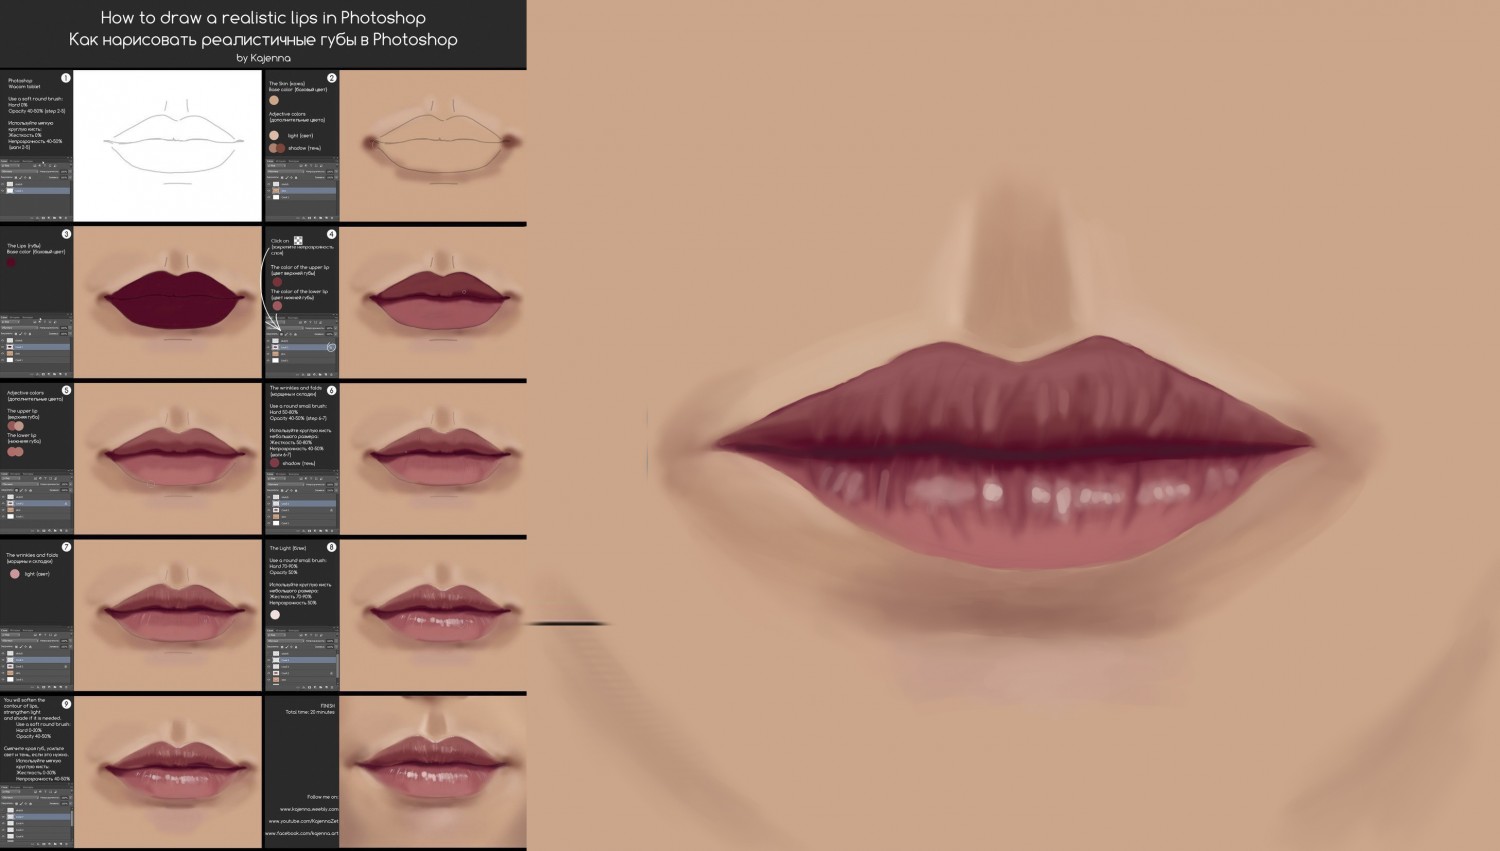Open the step 7 lips preview image
The image size is (1500, 851).
click(x=168, y=615)
